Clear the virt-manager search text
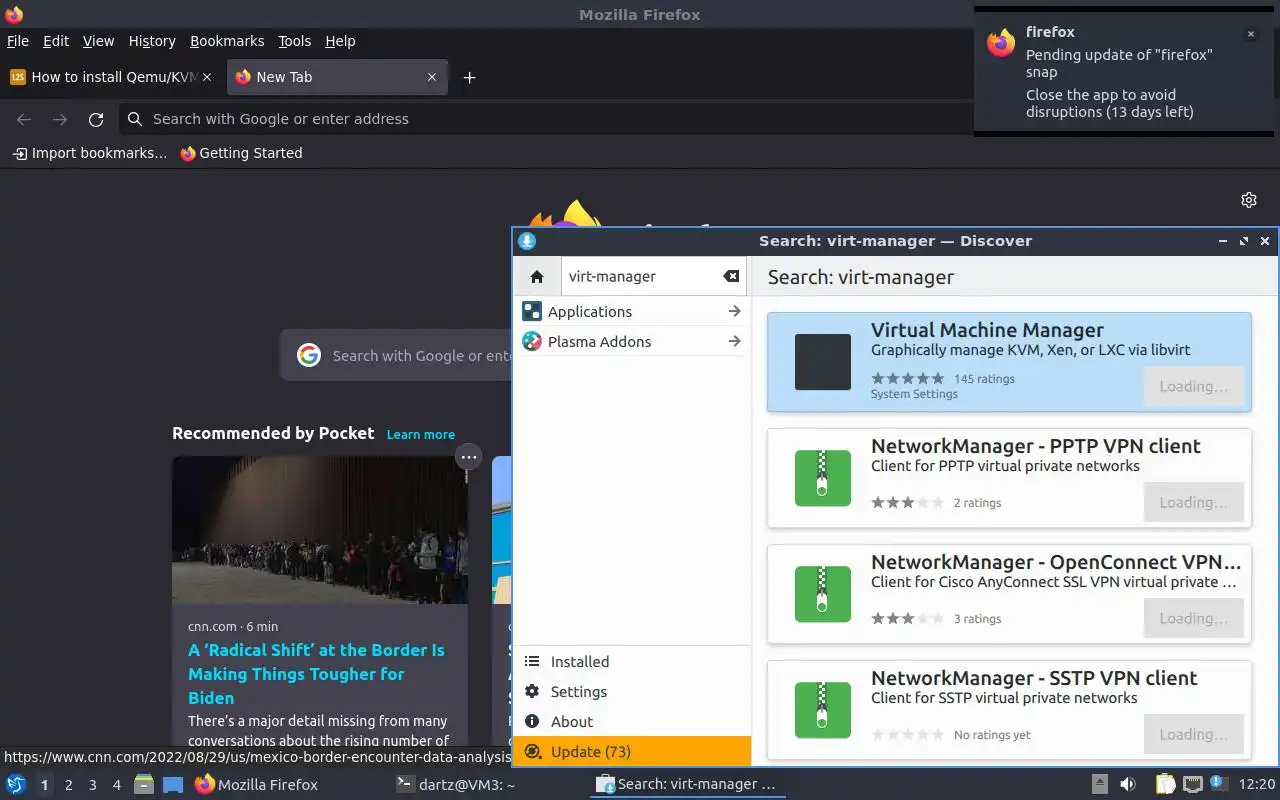Screen dimensions: 1280x800 click(x=731, y=277)
